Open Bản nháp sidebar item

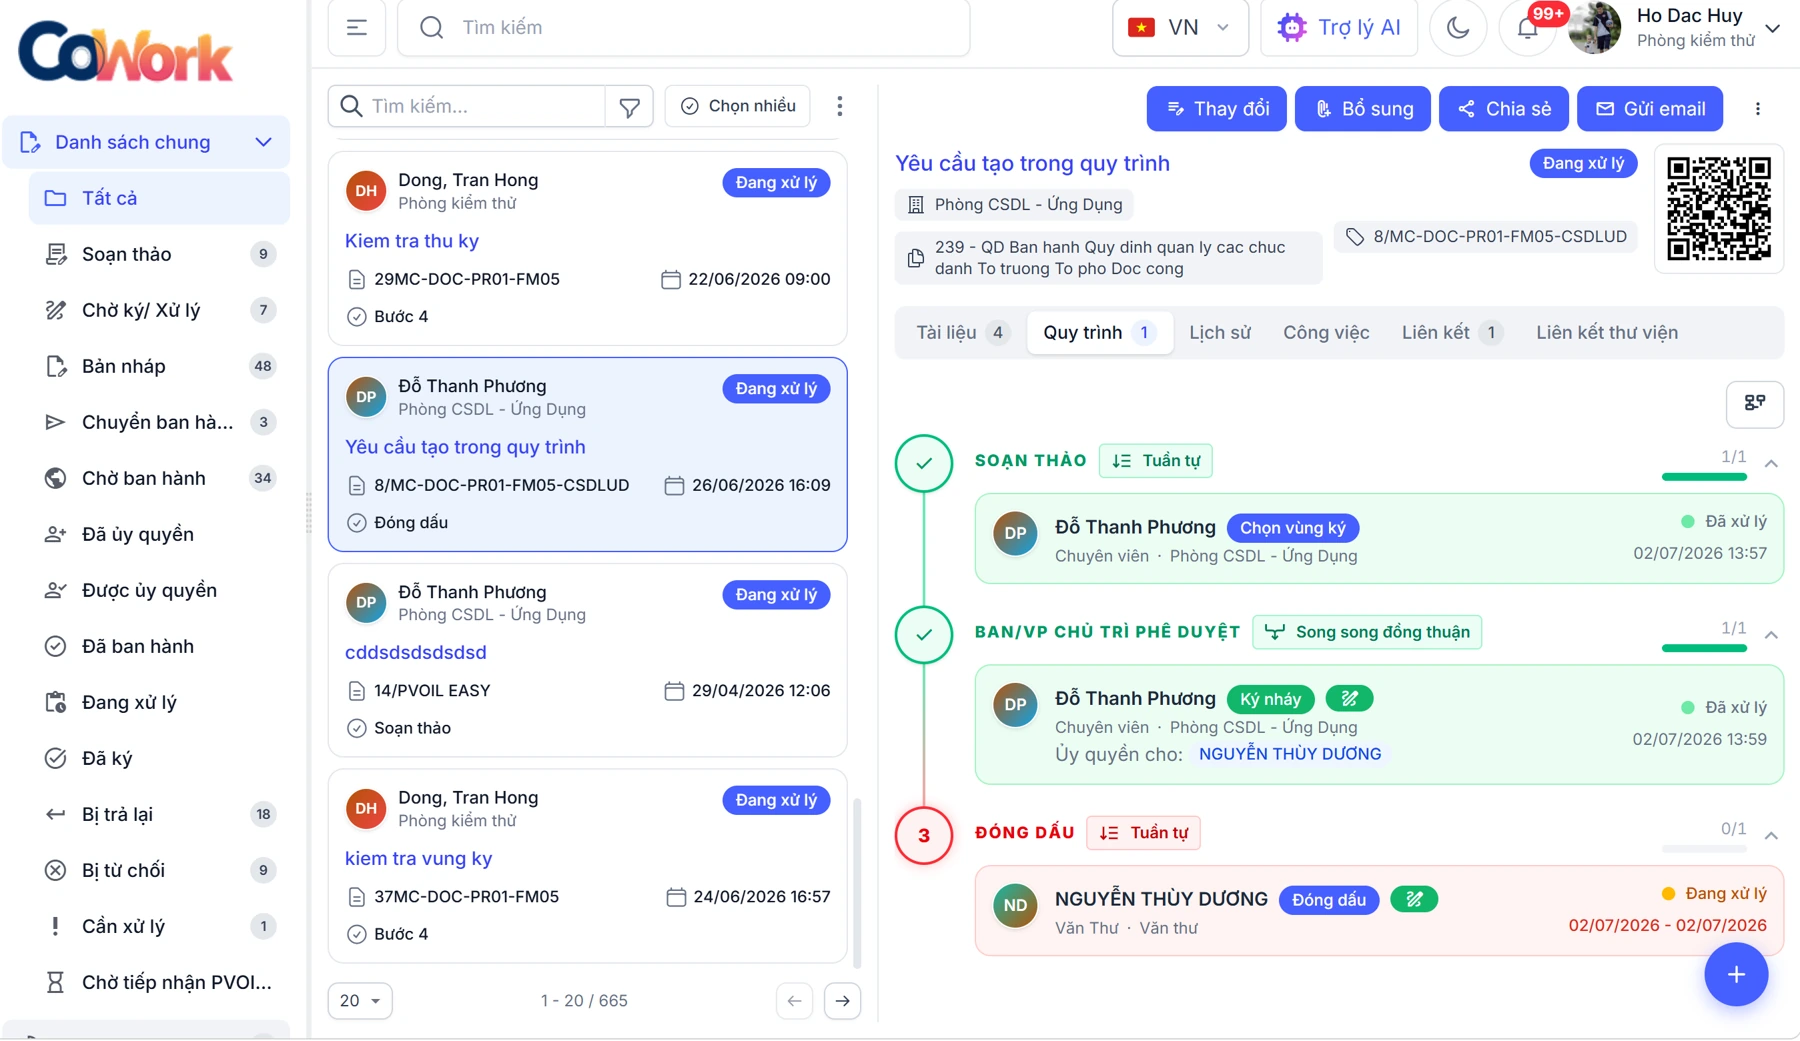tap(159, 366)
